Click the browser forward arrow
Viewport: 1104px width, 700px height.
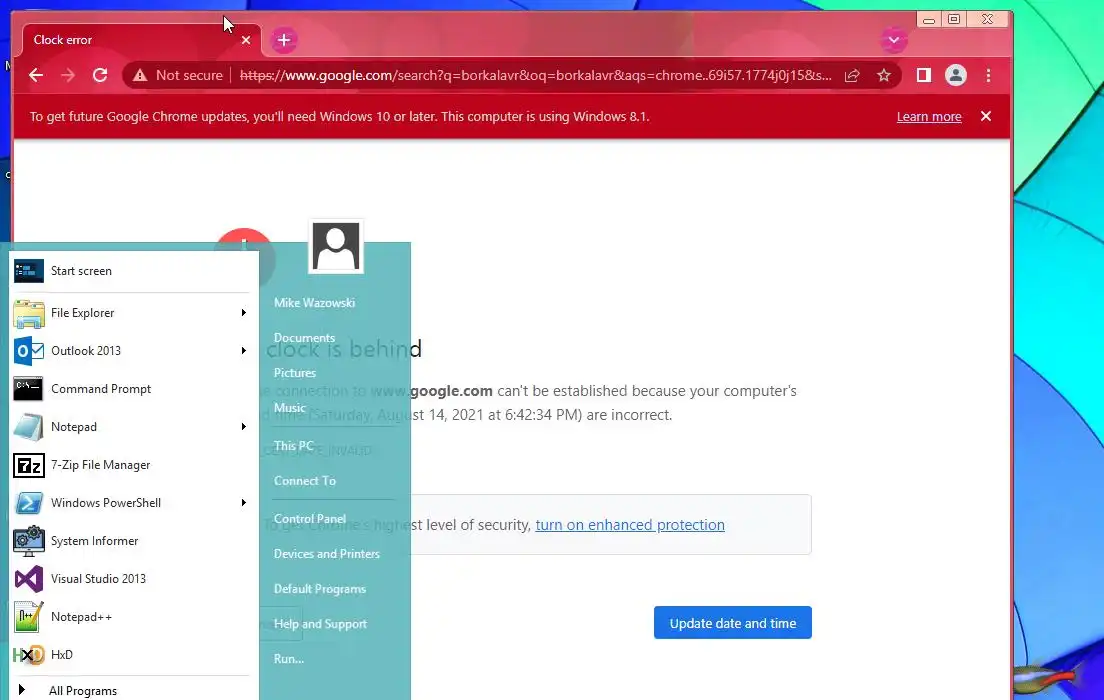click(68, 75)
